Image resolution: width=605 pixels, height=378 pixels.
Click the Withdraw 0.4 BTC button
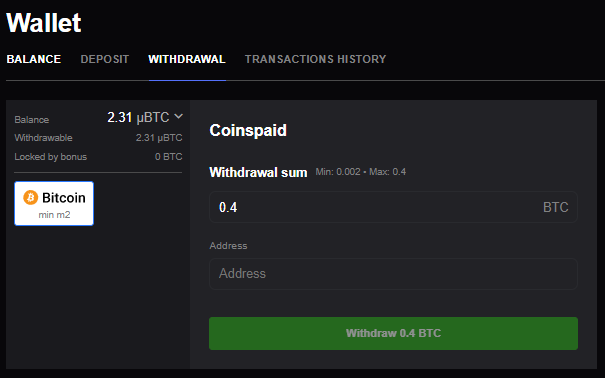tap(393, 333)
